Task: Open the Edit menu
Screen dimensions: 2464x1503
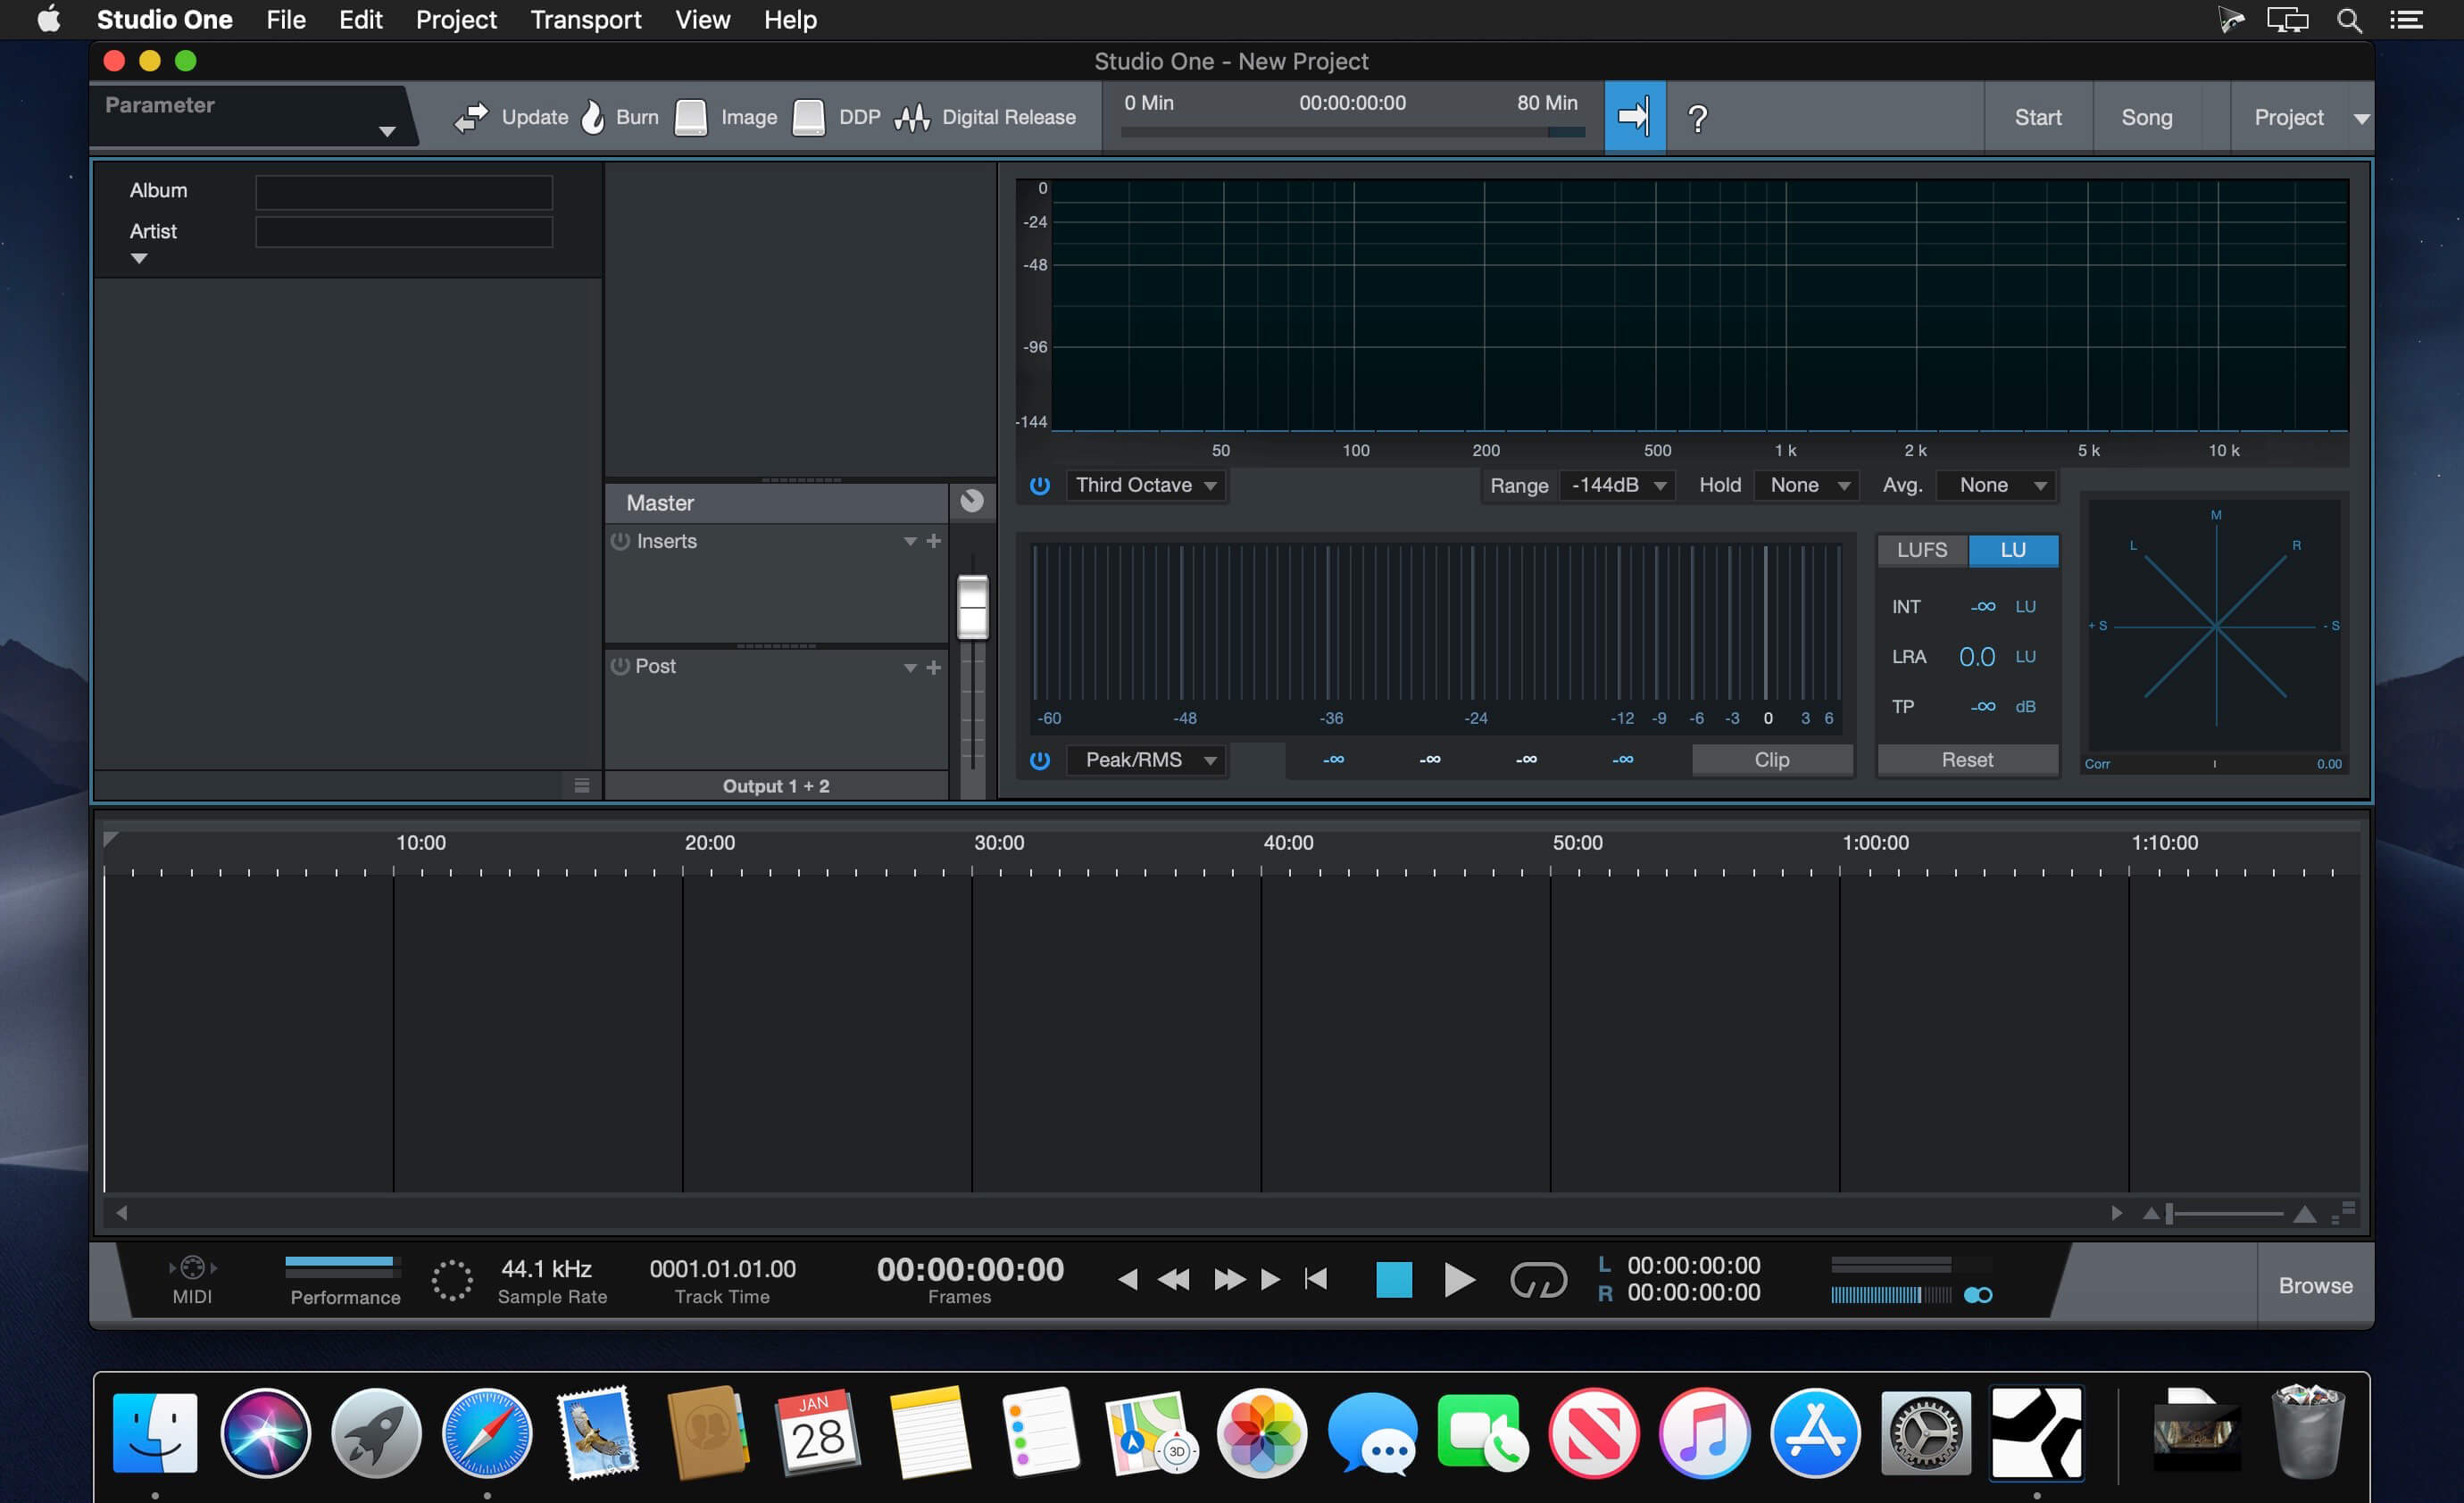Action: click(x=360, y=20)
